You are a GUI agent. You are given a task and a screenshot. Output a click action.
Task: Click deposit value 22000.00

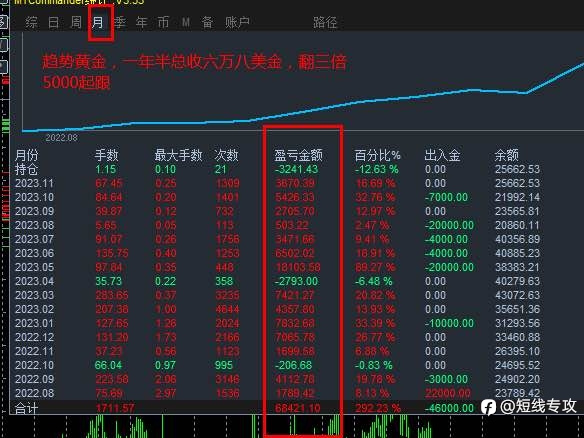pos(448,393)
